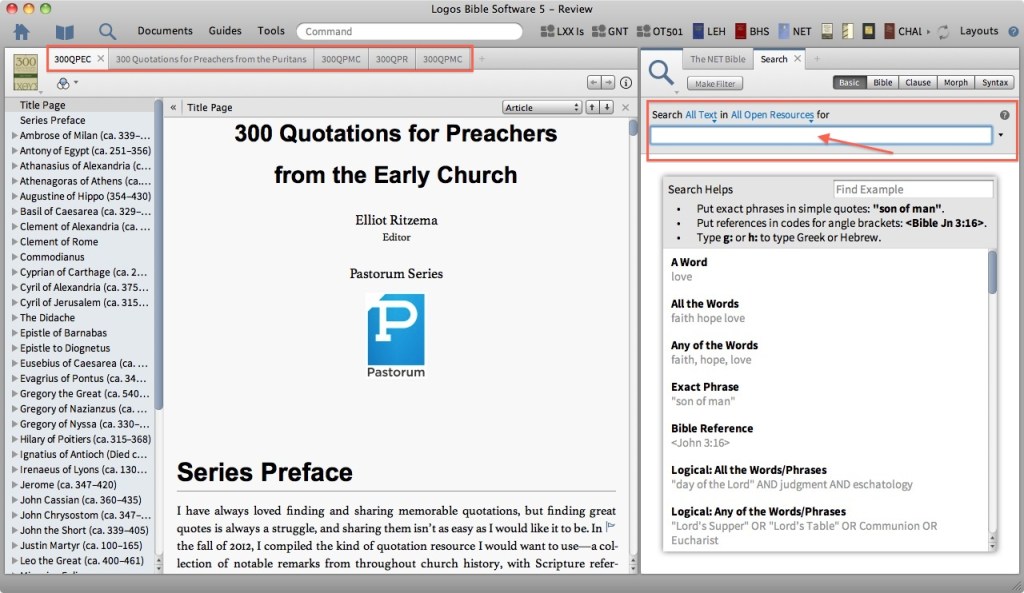
Task: Open the BHS resource shortcut
Action: coord(751,31)
